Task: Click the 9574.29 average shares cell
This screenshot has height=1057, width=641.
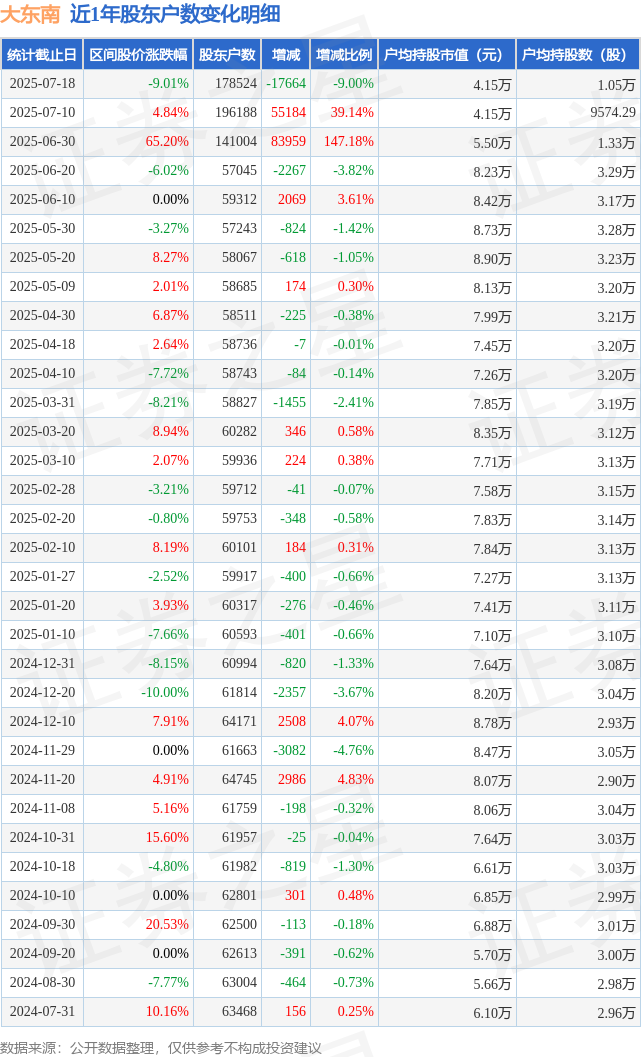Action: 613,113
